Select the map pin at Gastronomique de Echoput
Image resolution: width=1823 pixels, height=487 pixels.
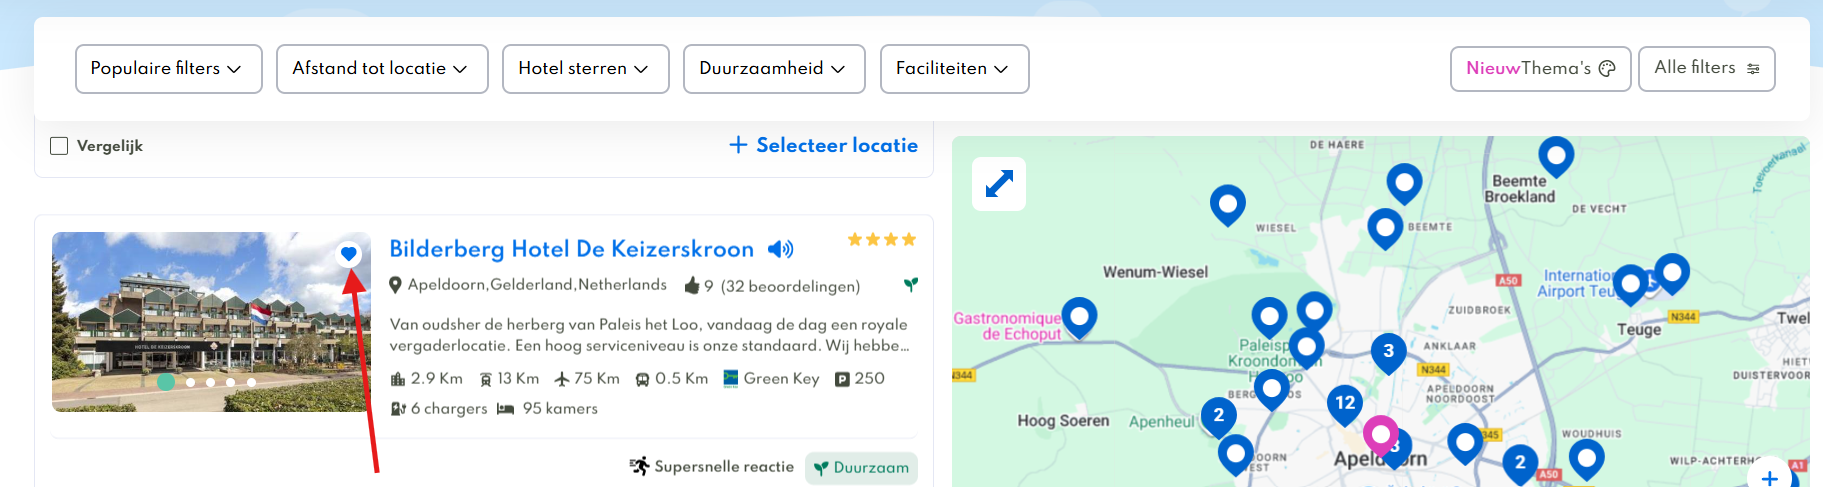(x=1079, y=317)
